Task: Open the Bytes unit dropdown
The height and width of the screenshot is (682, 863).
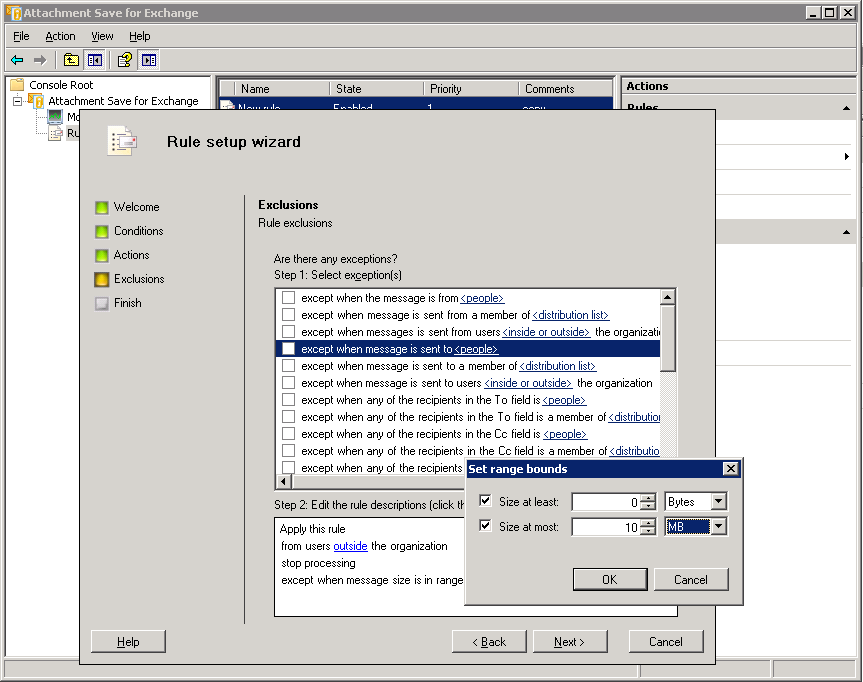Action: (718, 501)
